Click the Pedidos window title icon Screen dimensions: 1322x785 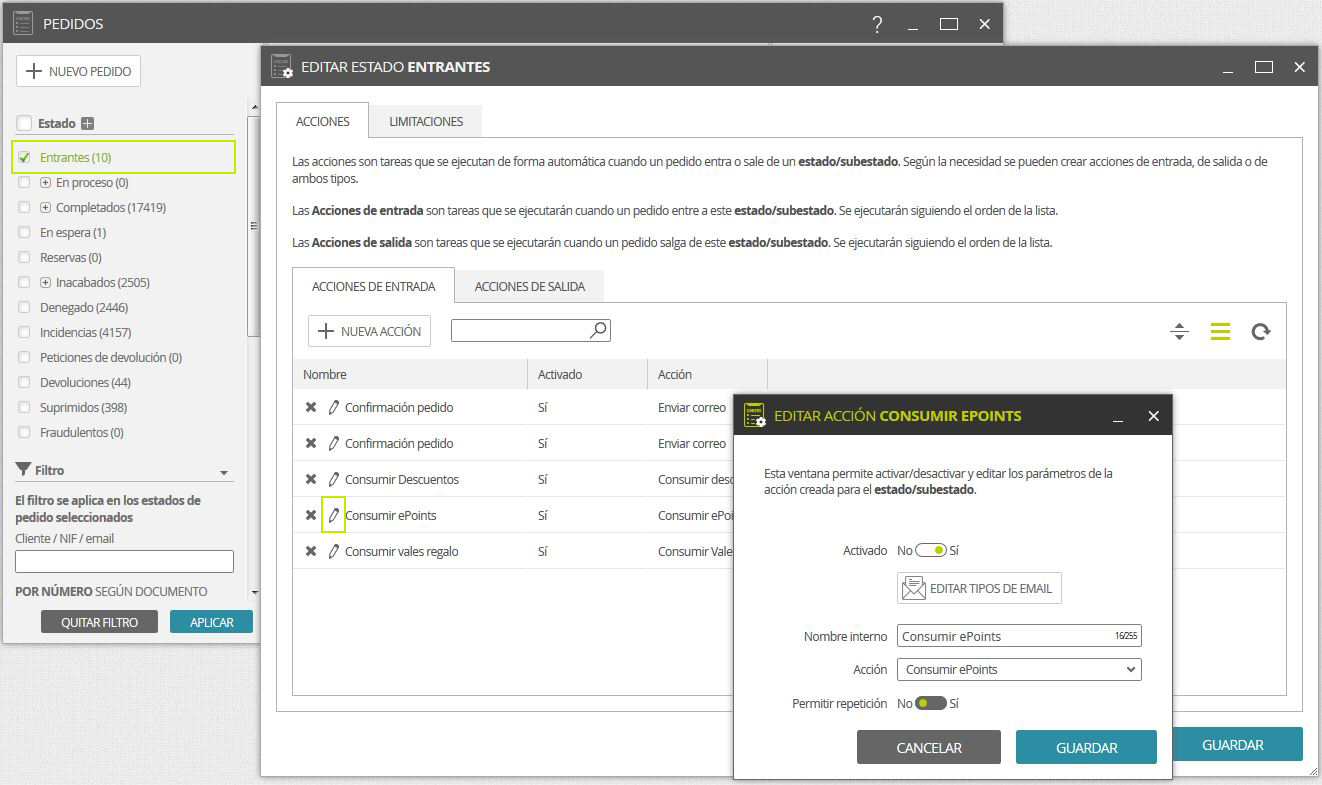click(23, 23)
